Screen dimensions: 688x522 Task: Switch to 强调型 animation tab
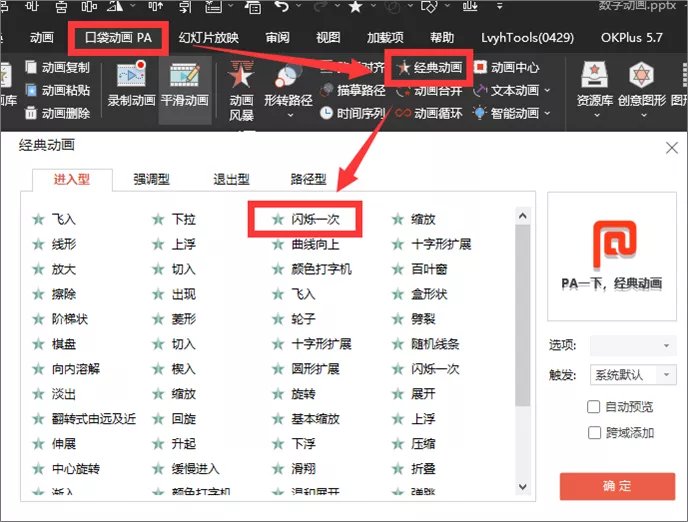151,179
